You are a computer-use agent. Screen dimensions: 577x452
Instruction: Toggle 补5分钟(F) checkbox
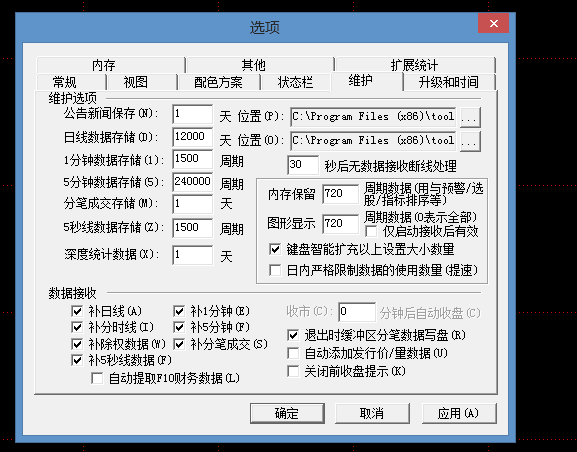(x=179, y=327)
